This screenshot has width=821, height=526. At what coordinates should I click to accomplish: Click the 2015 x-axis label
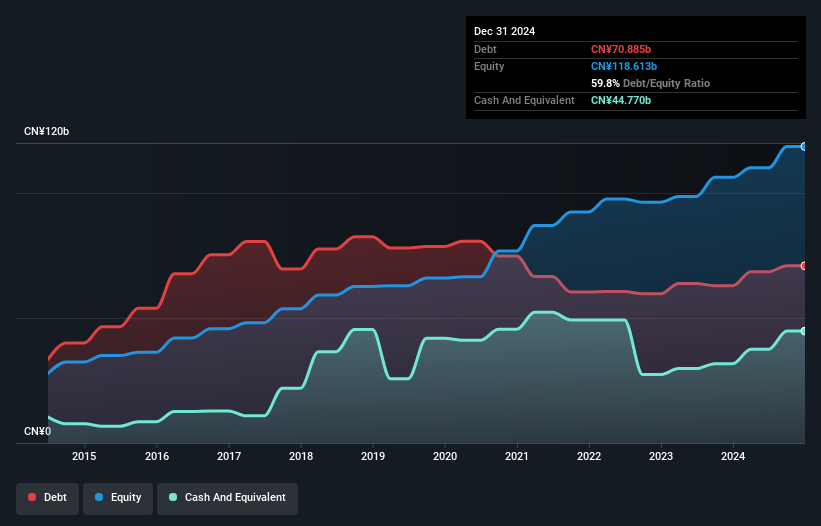pos(84,456)
